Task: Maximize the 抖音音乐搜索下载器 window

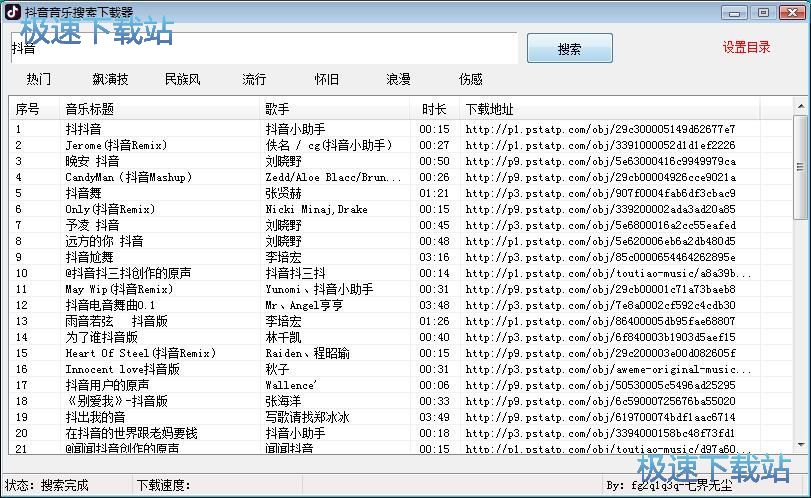Action: point(763,12)
